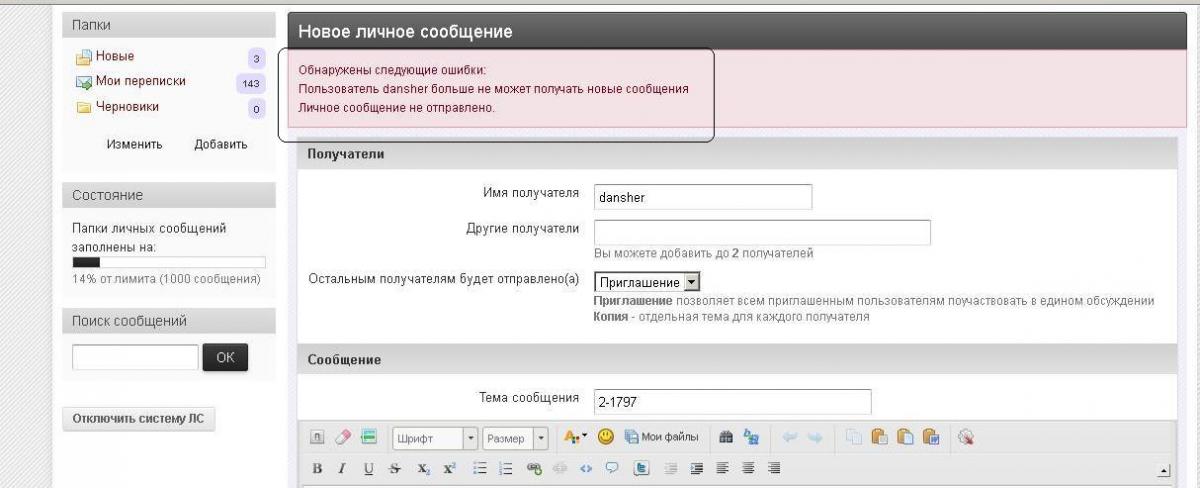Open the Мои переписки folder

tap(140, 81)
